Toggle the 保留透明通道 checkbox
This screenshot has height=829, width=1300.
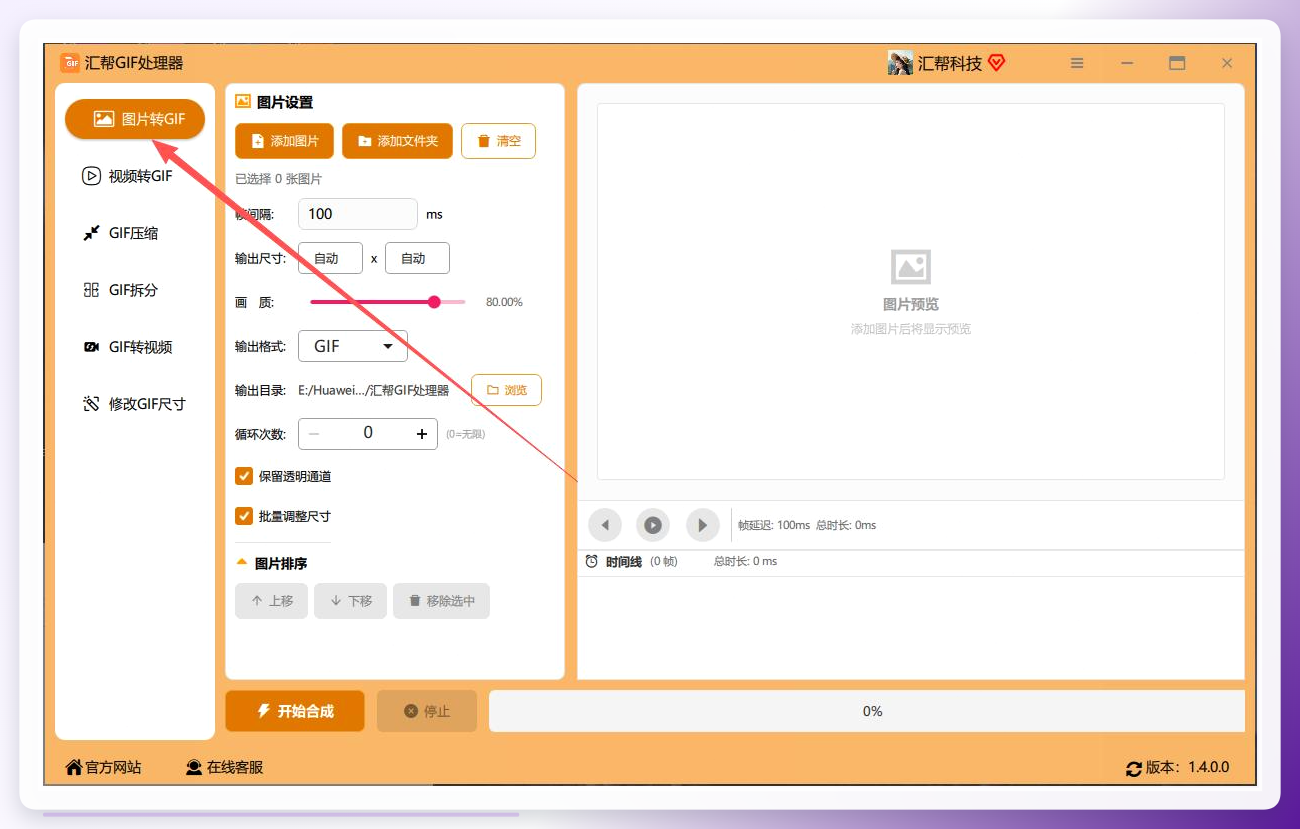[243, 476]
